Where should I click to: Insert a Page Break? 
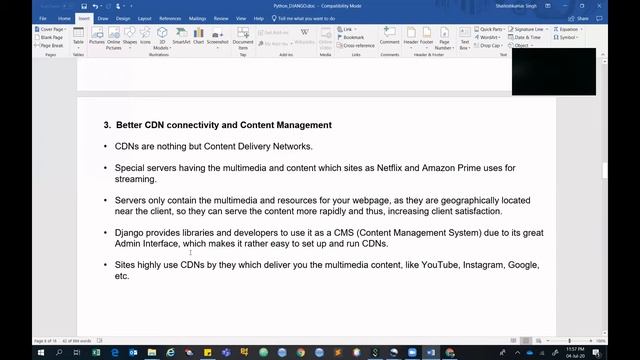(49, 45)
